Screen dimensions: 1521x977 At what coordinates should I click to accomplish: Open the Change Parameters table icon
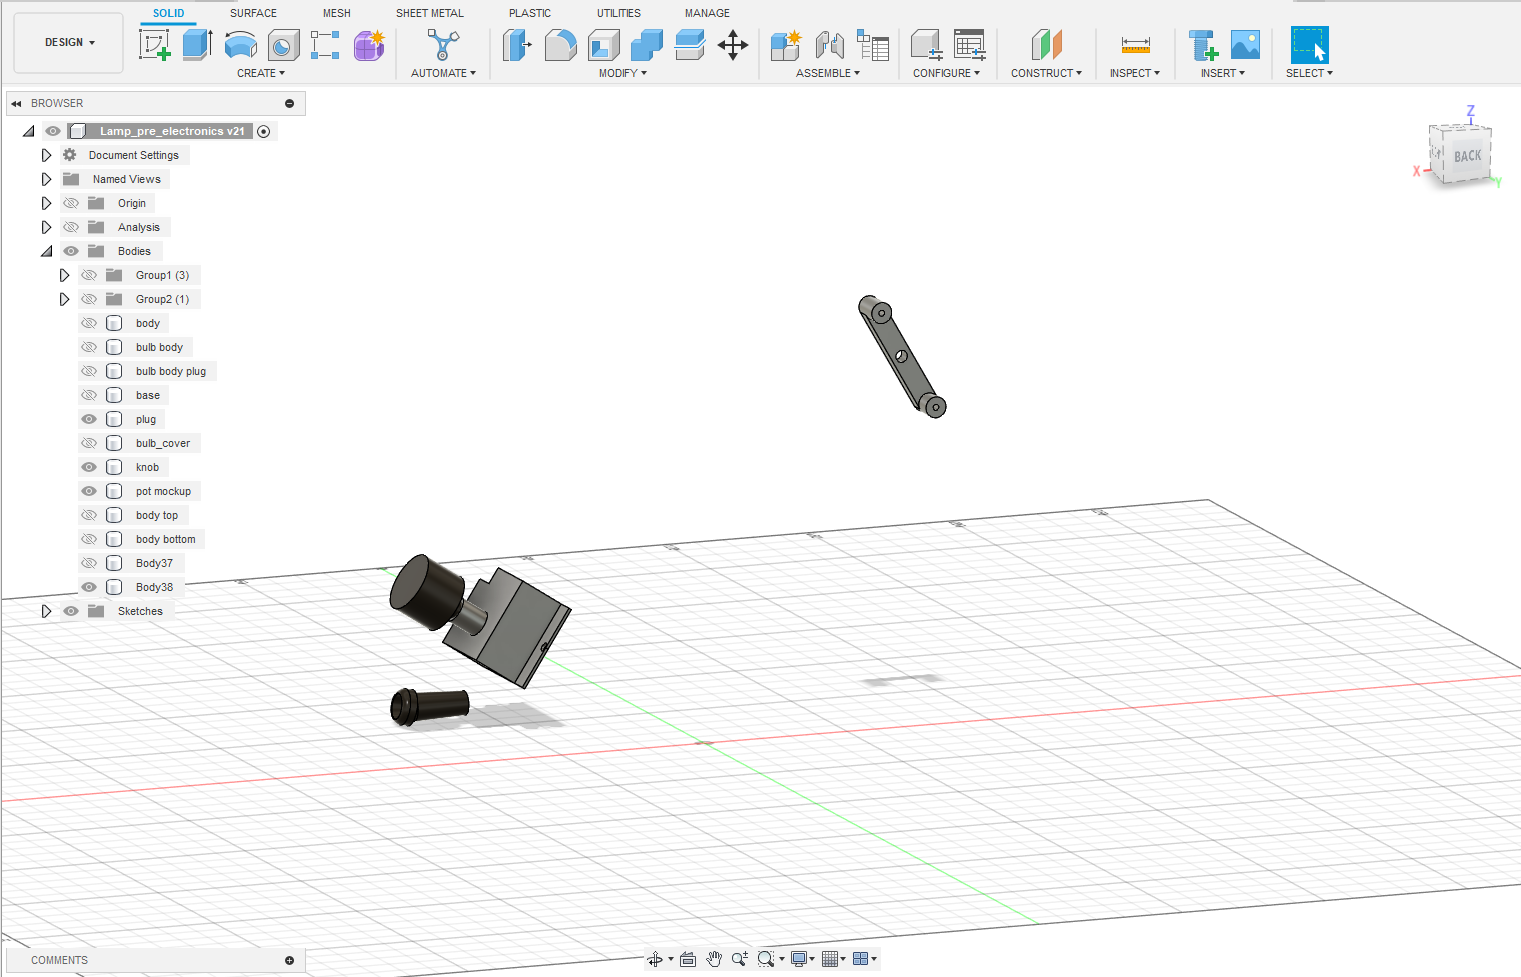[x=969, y=45]
